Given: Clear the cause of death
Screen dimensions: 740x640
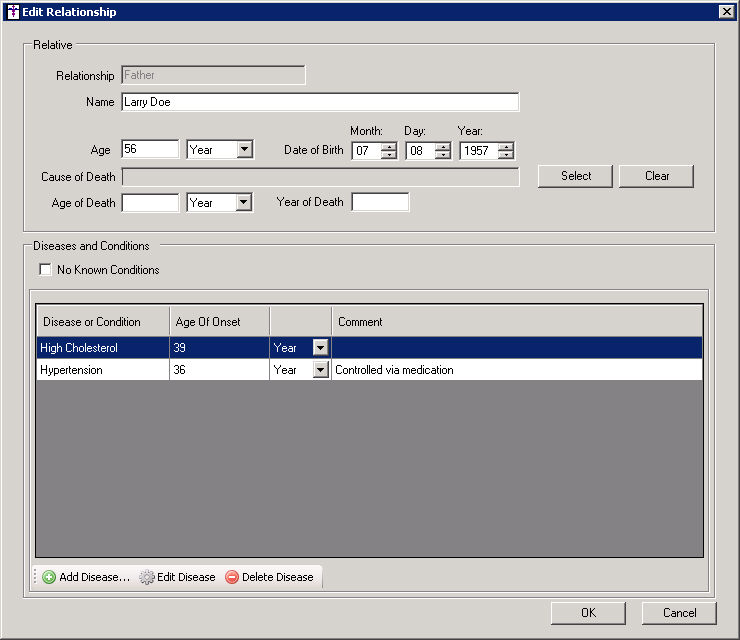Looking at the screenshot, I should pos(656,176).
